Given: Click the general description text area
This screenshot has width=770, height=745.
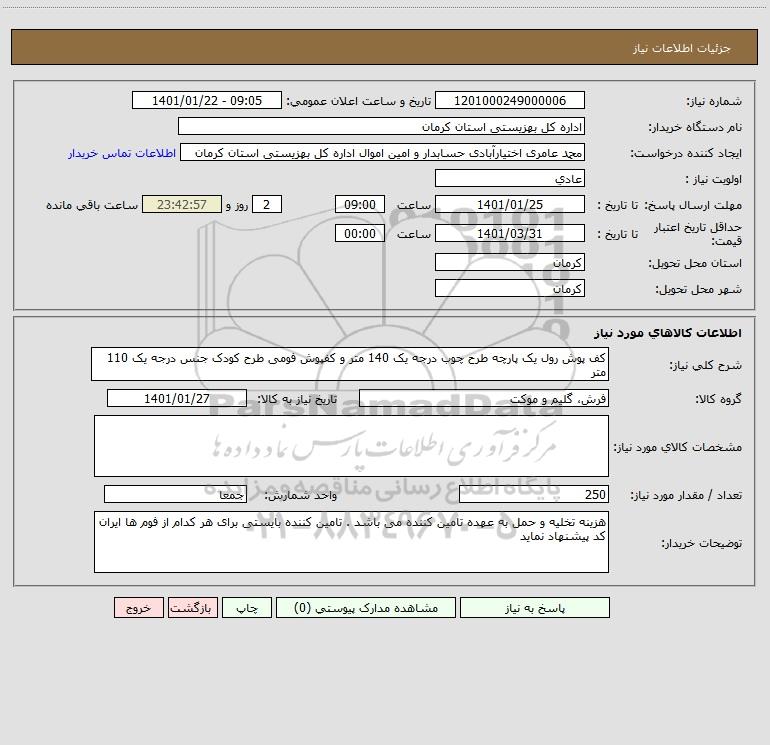Looking at the screenshot, I should (x=350, y=364).
